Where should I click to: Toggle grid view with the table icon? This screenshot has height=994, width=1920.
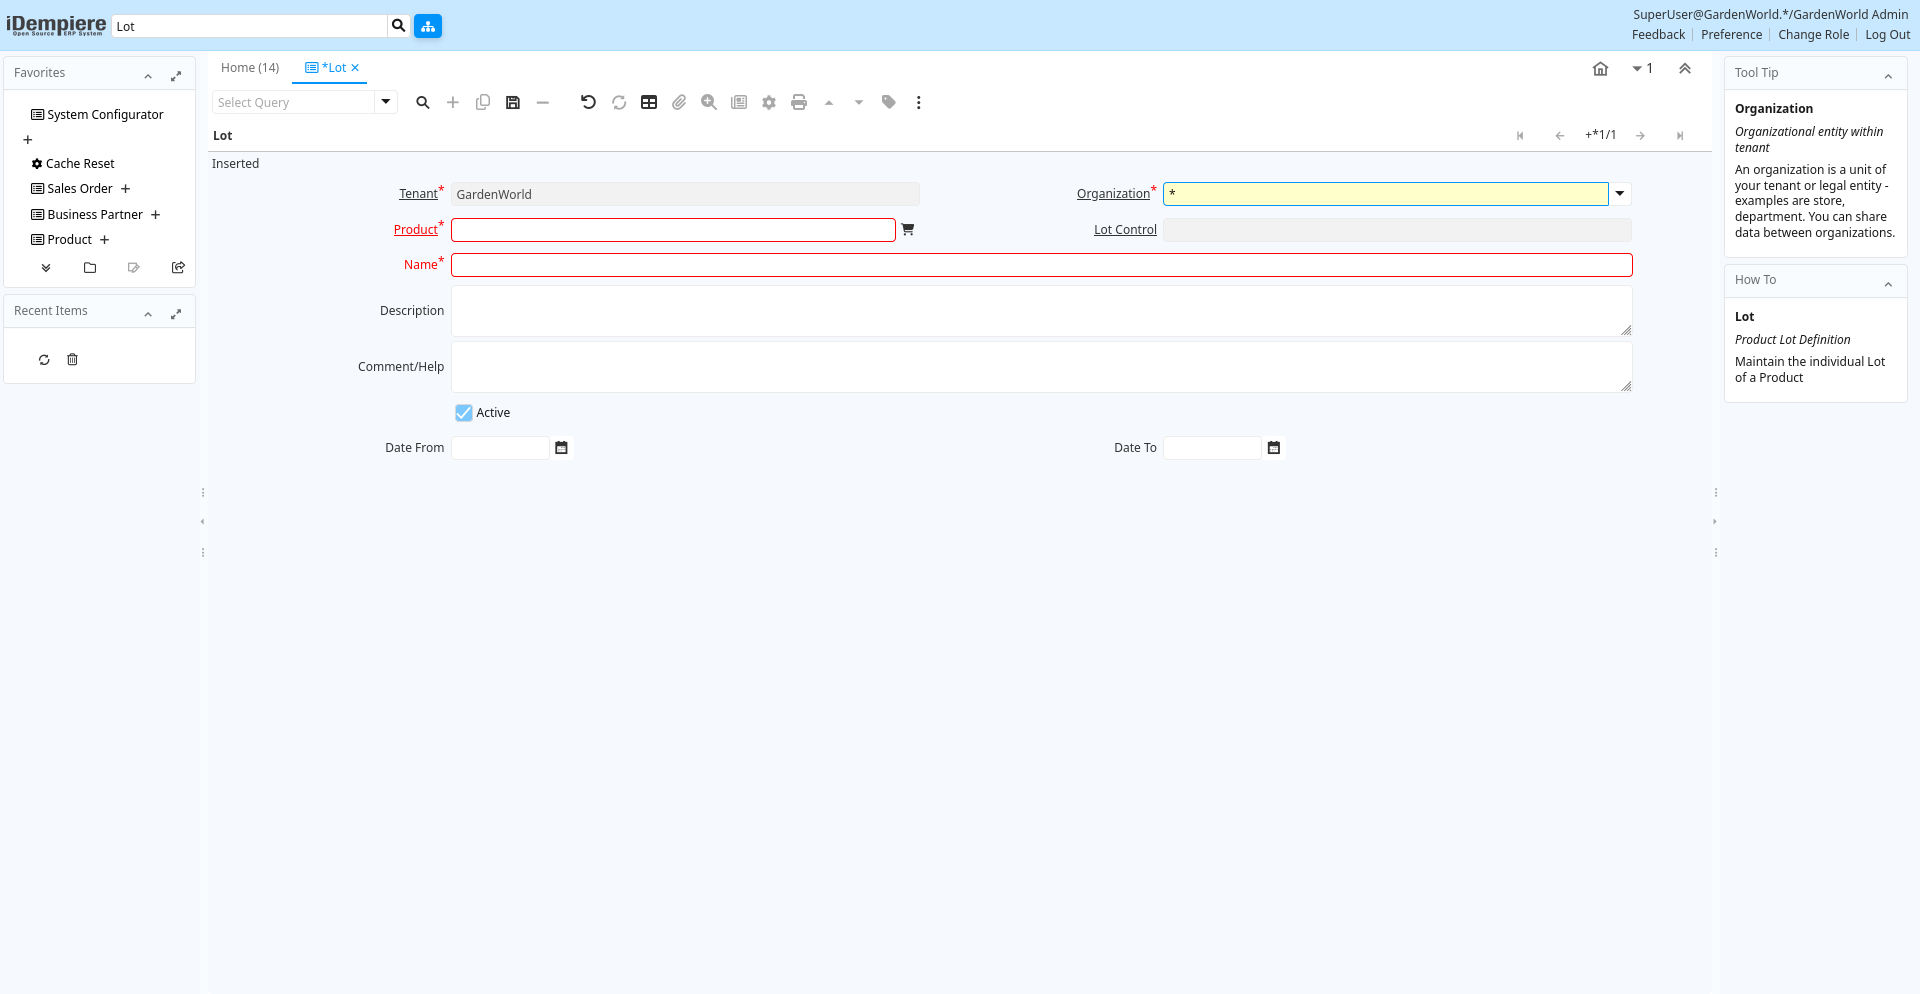(x=649, y=103)
